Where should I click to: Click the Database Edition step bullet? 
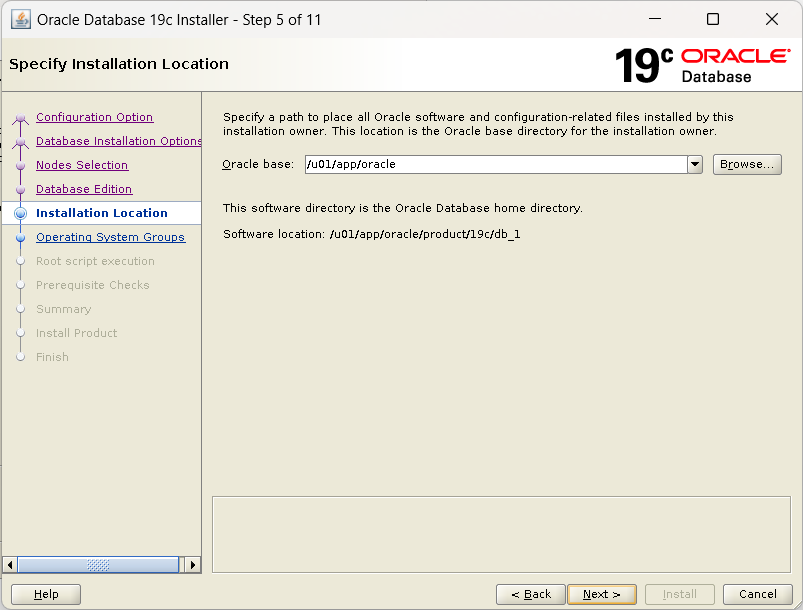tap(20, 190)
